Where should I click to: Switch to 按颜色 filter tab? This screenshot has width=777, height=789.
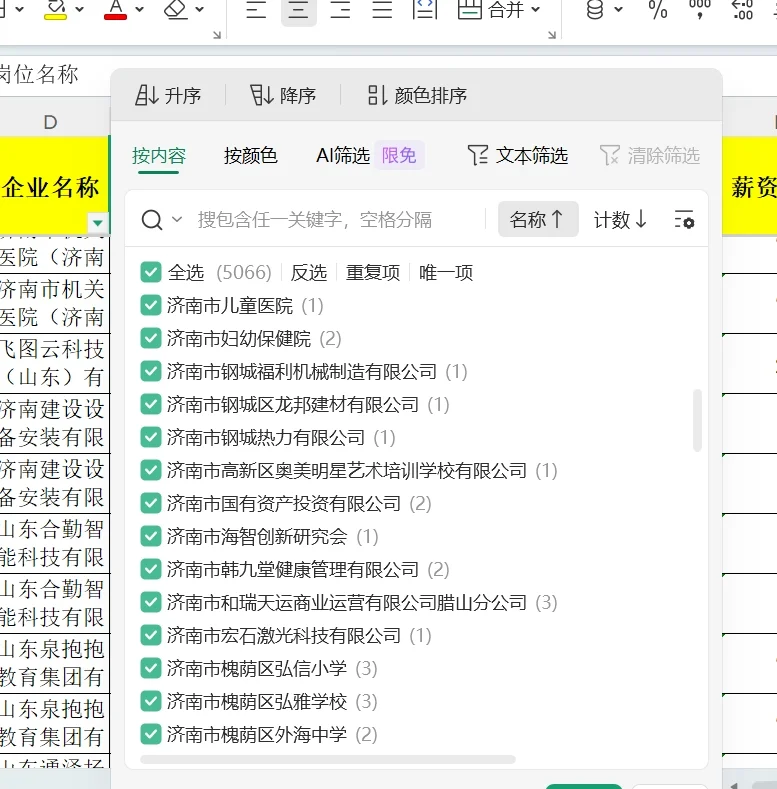251,155
